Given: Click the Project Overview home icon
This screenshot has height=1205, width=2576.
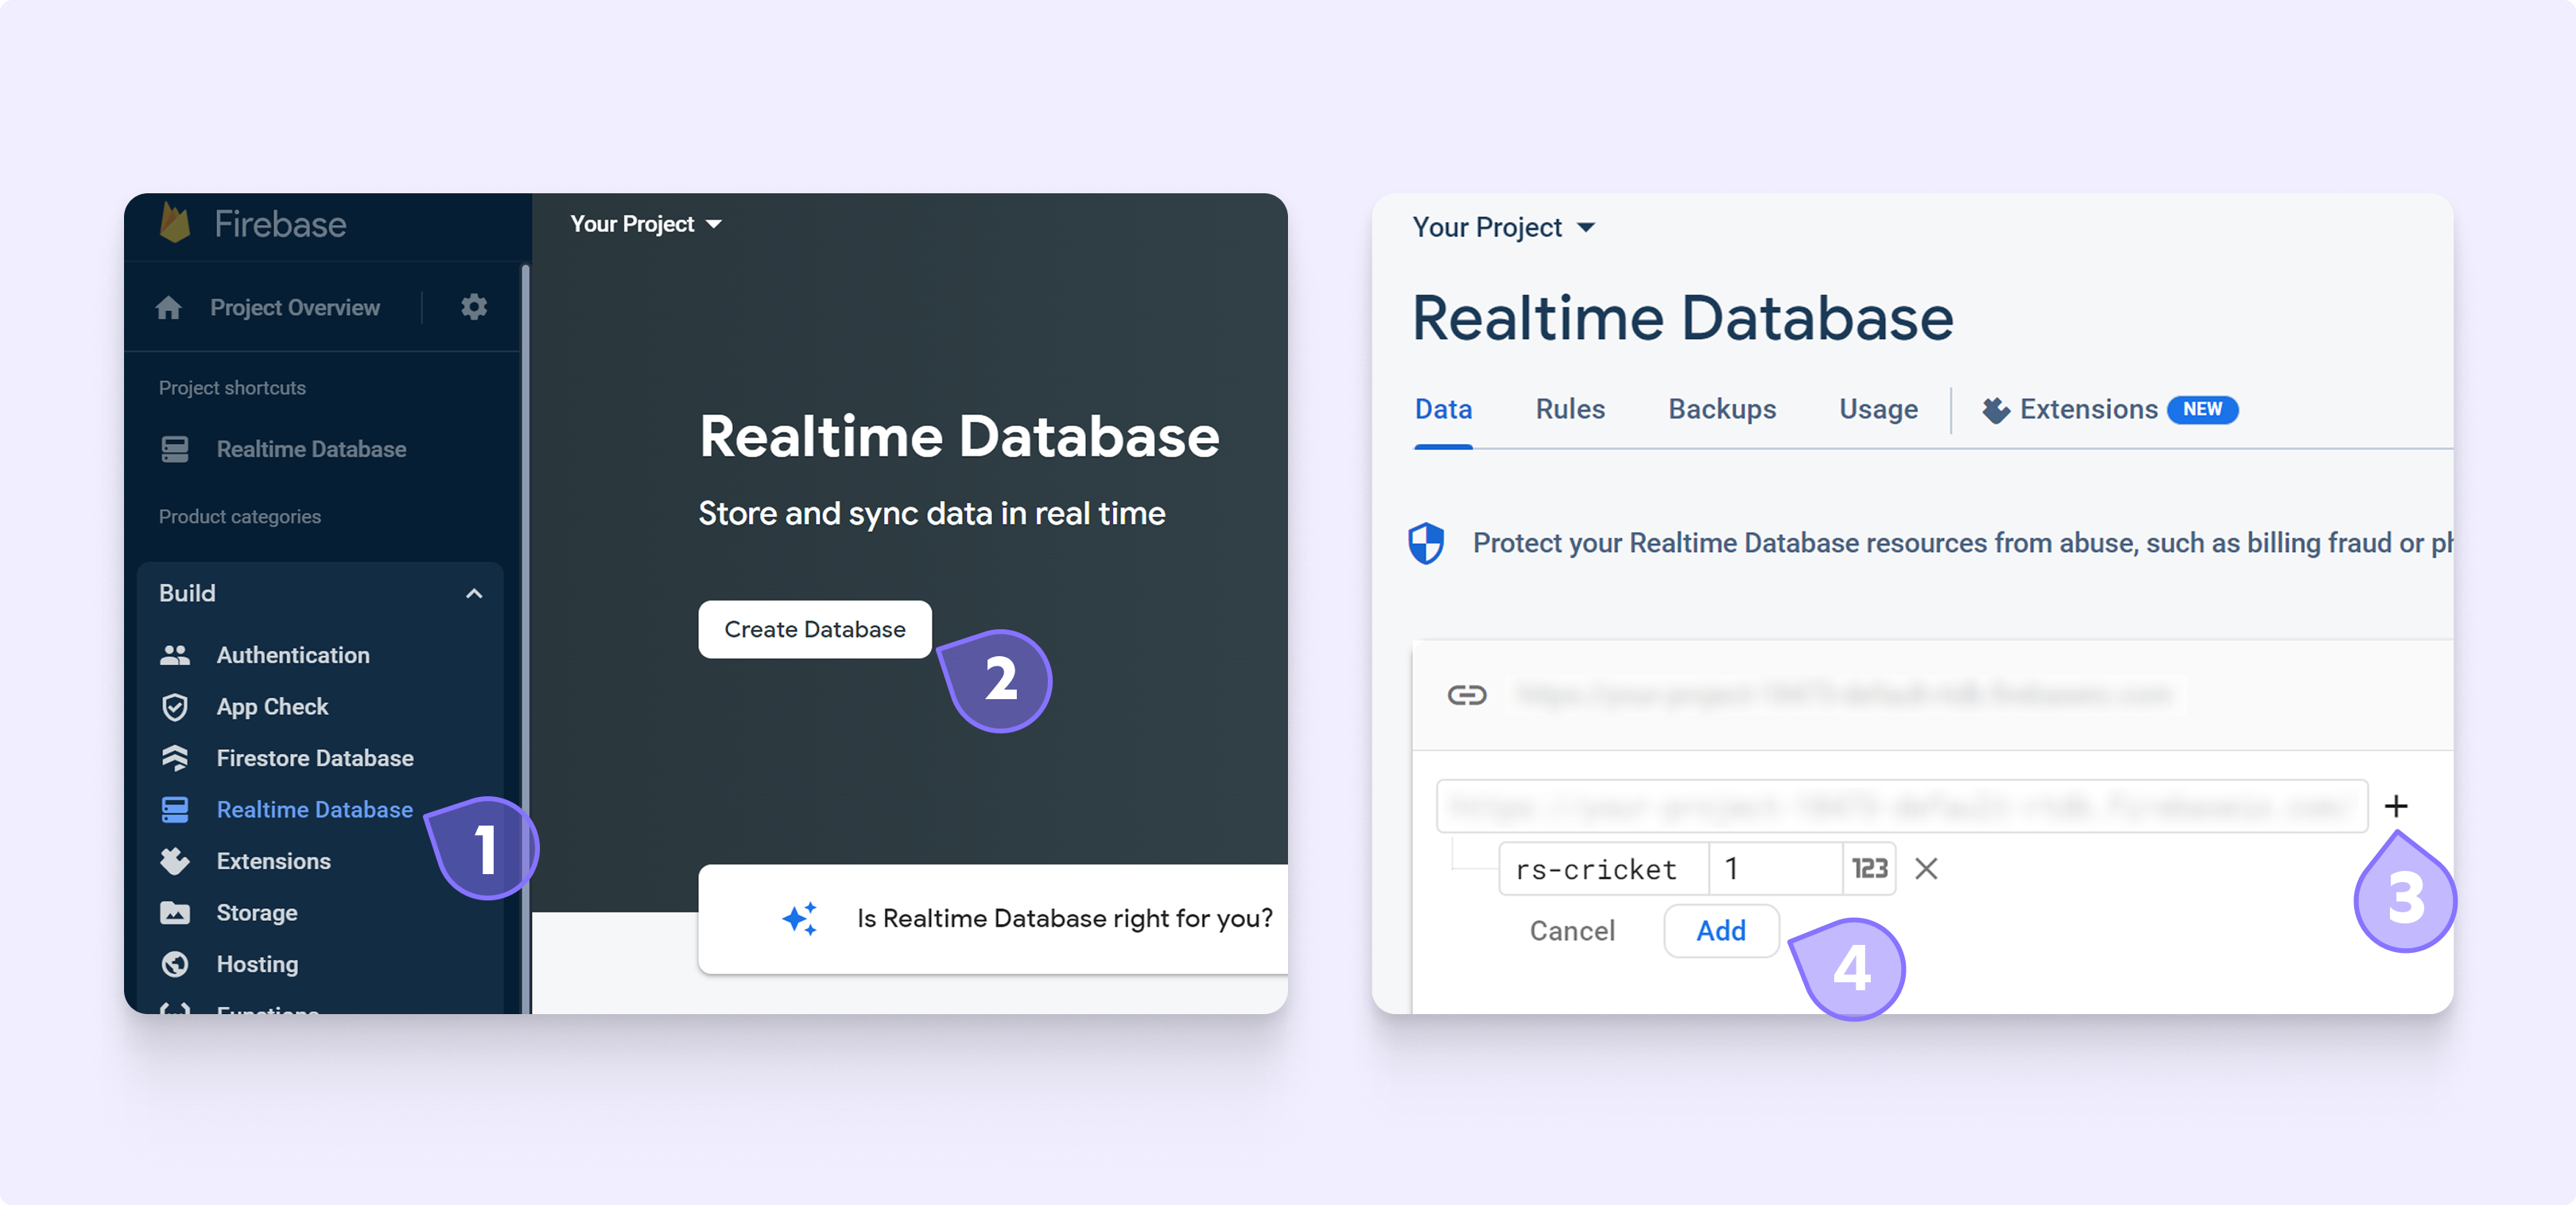Looking at the screenshot, I should click(169, 308).
